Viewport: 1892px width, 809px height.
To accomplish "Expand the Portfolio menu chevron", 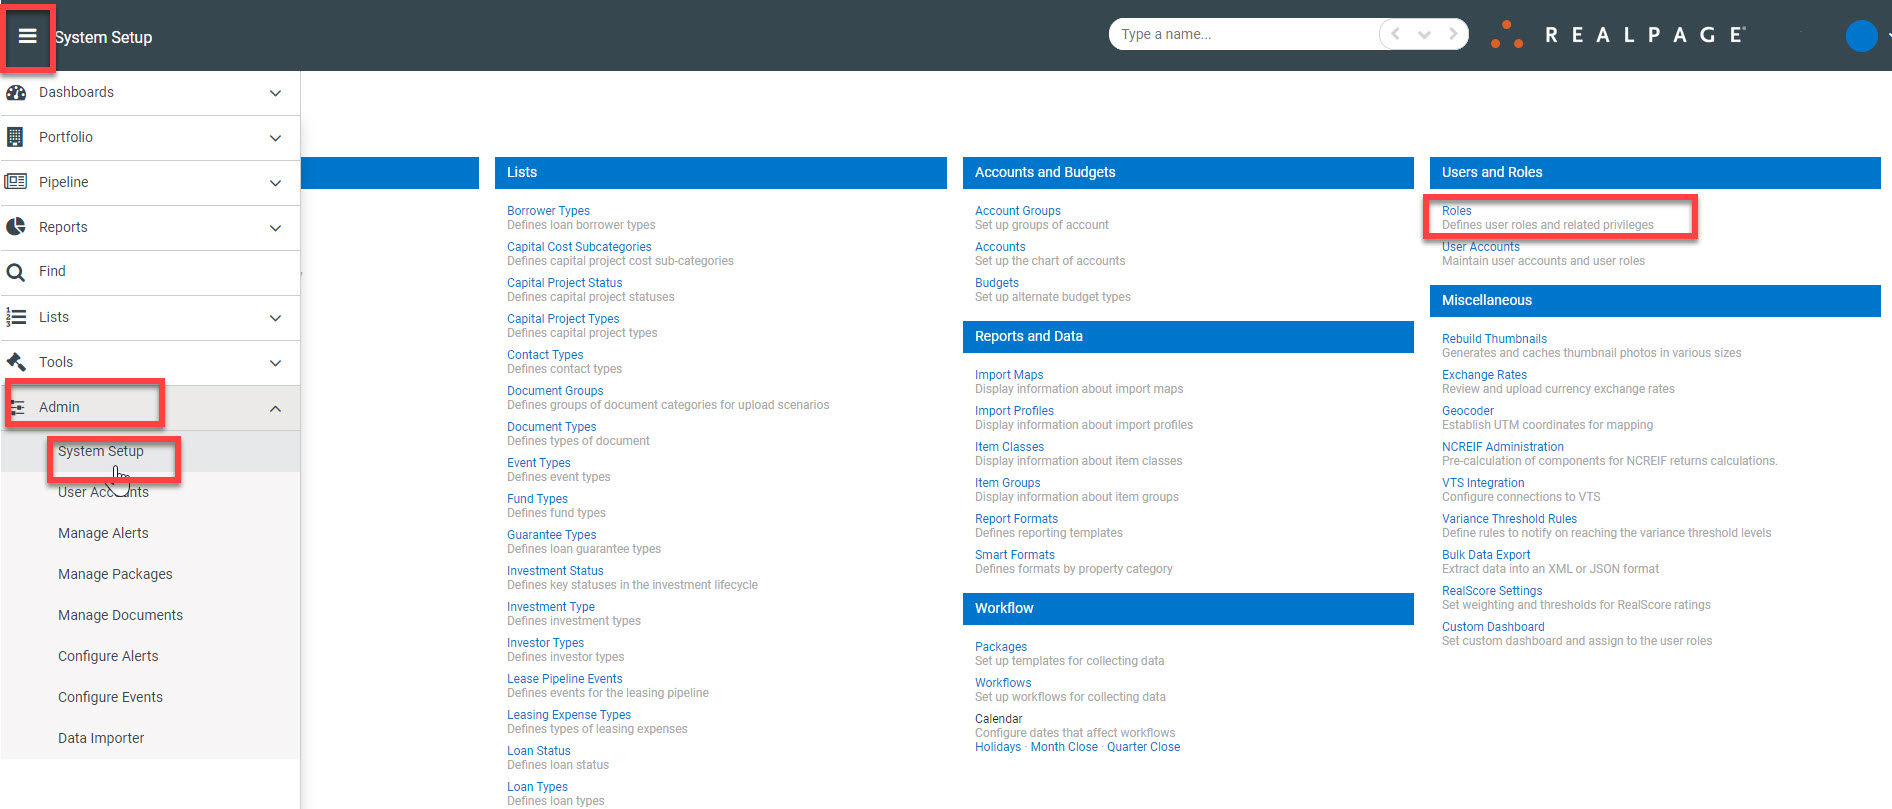I will pyautogui.click(x=275, y=138).
